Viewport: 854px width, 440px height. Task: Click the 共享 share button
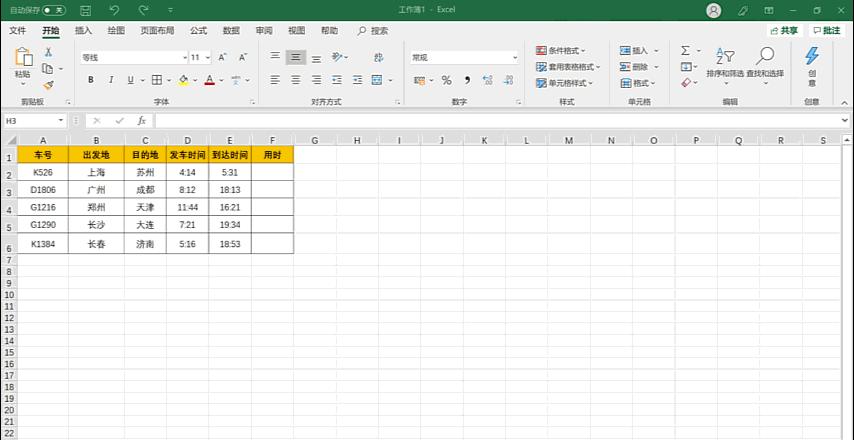pyautogui.click(x=785, y=31)
